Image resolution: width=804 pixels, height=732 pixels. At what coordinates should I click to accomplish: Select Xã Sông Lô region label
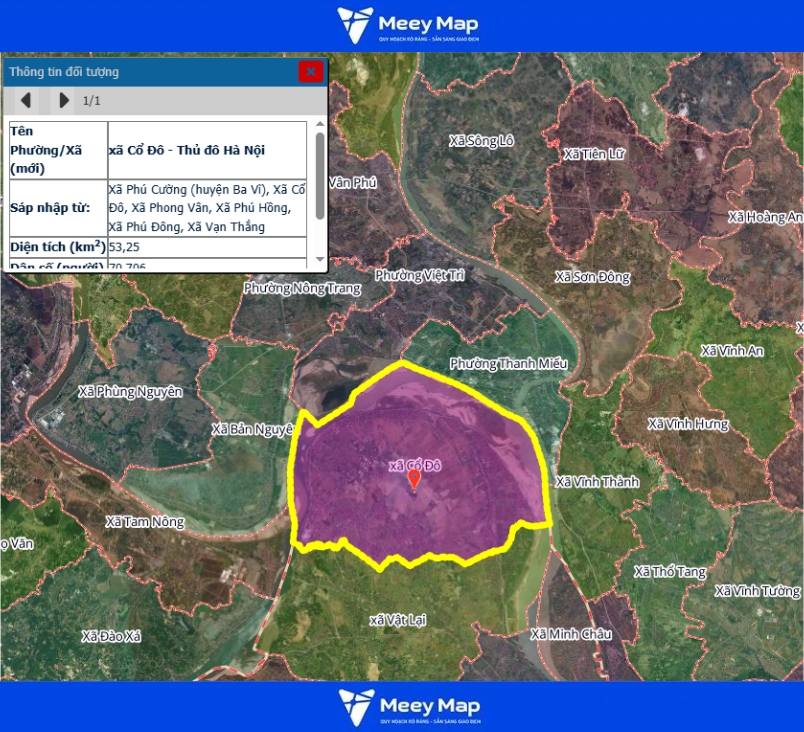tap(481, 141)
